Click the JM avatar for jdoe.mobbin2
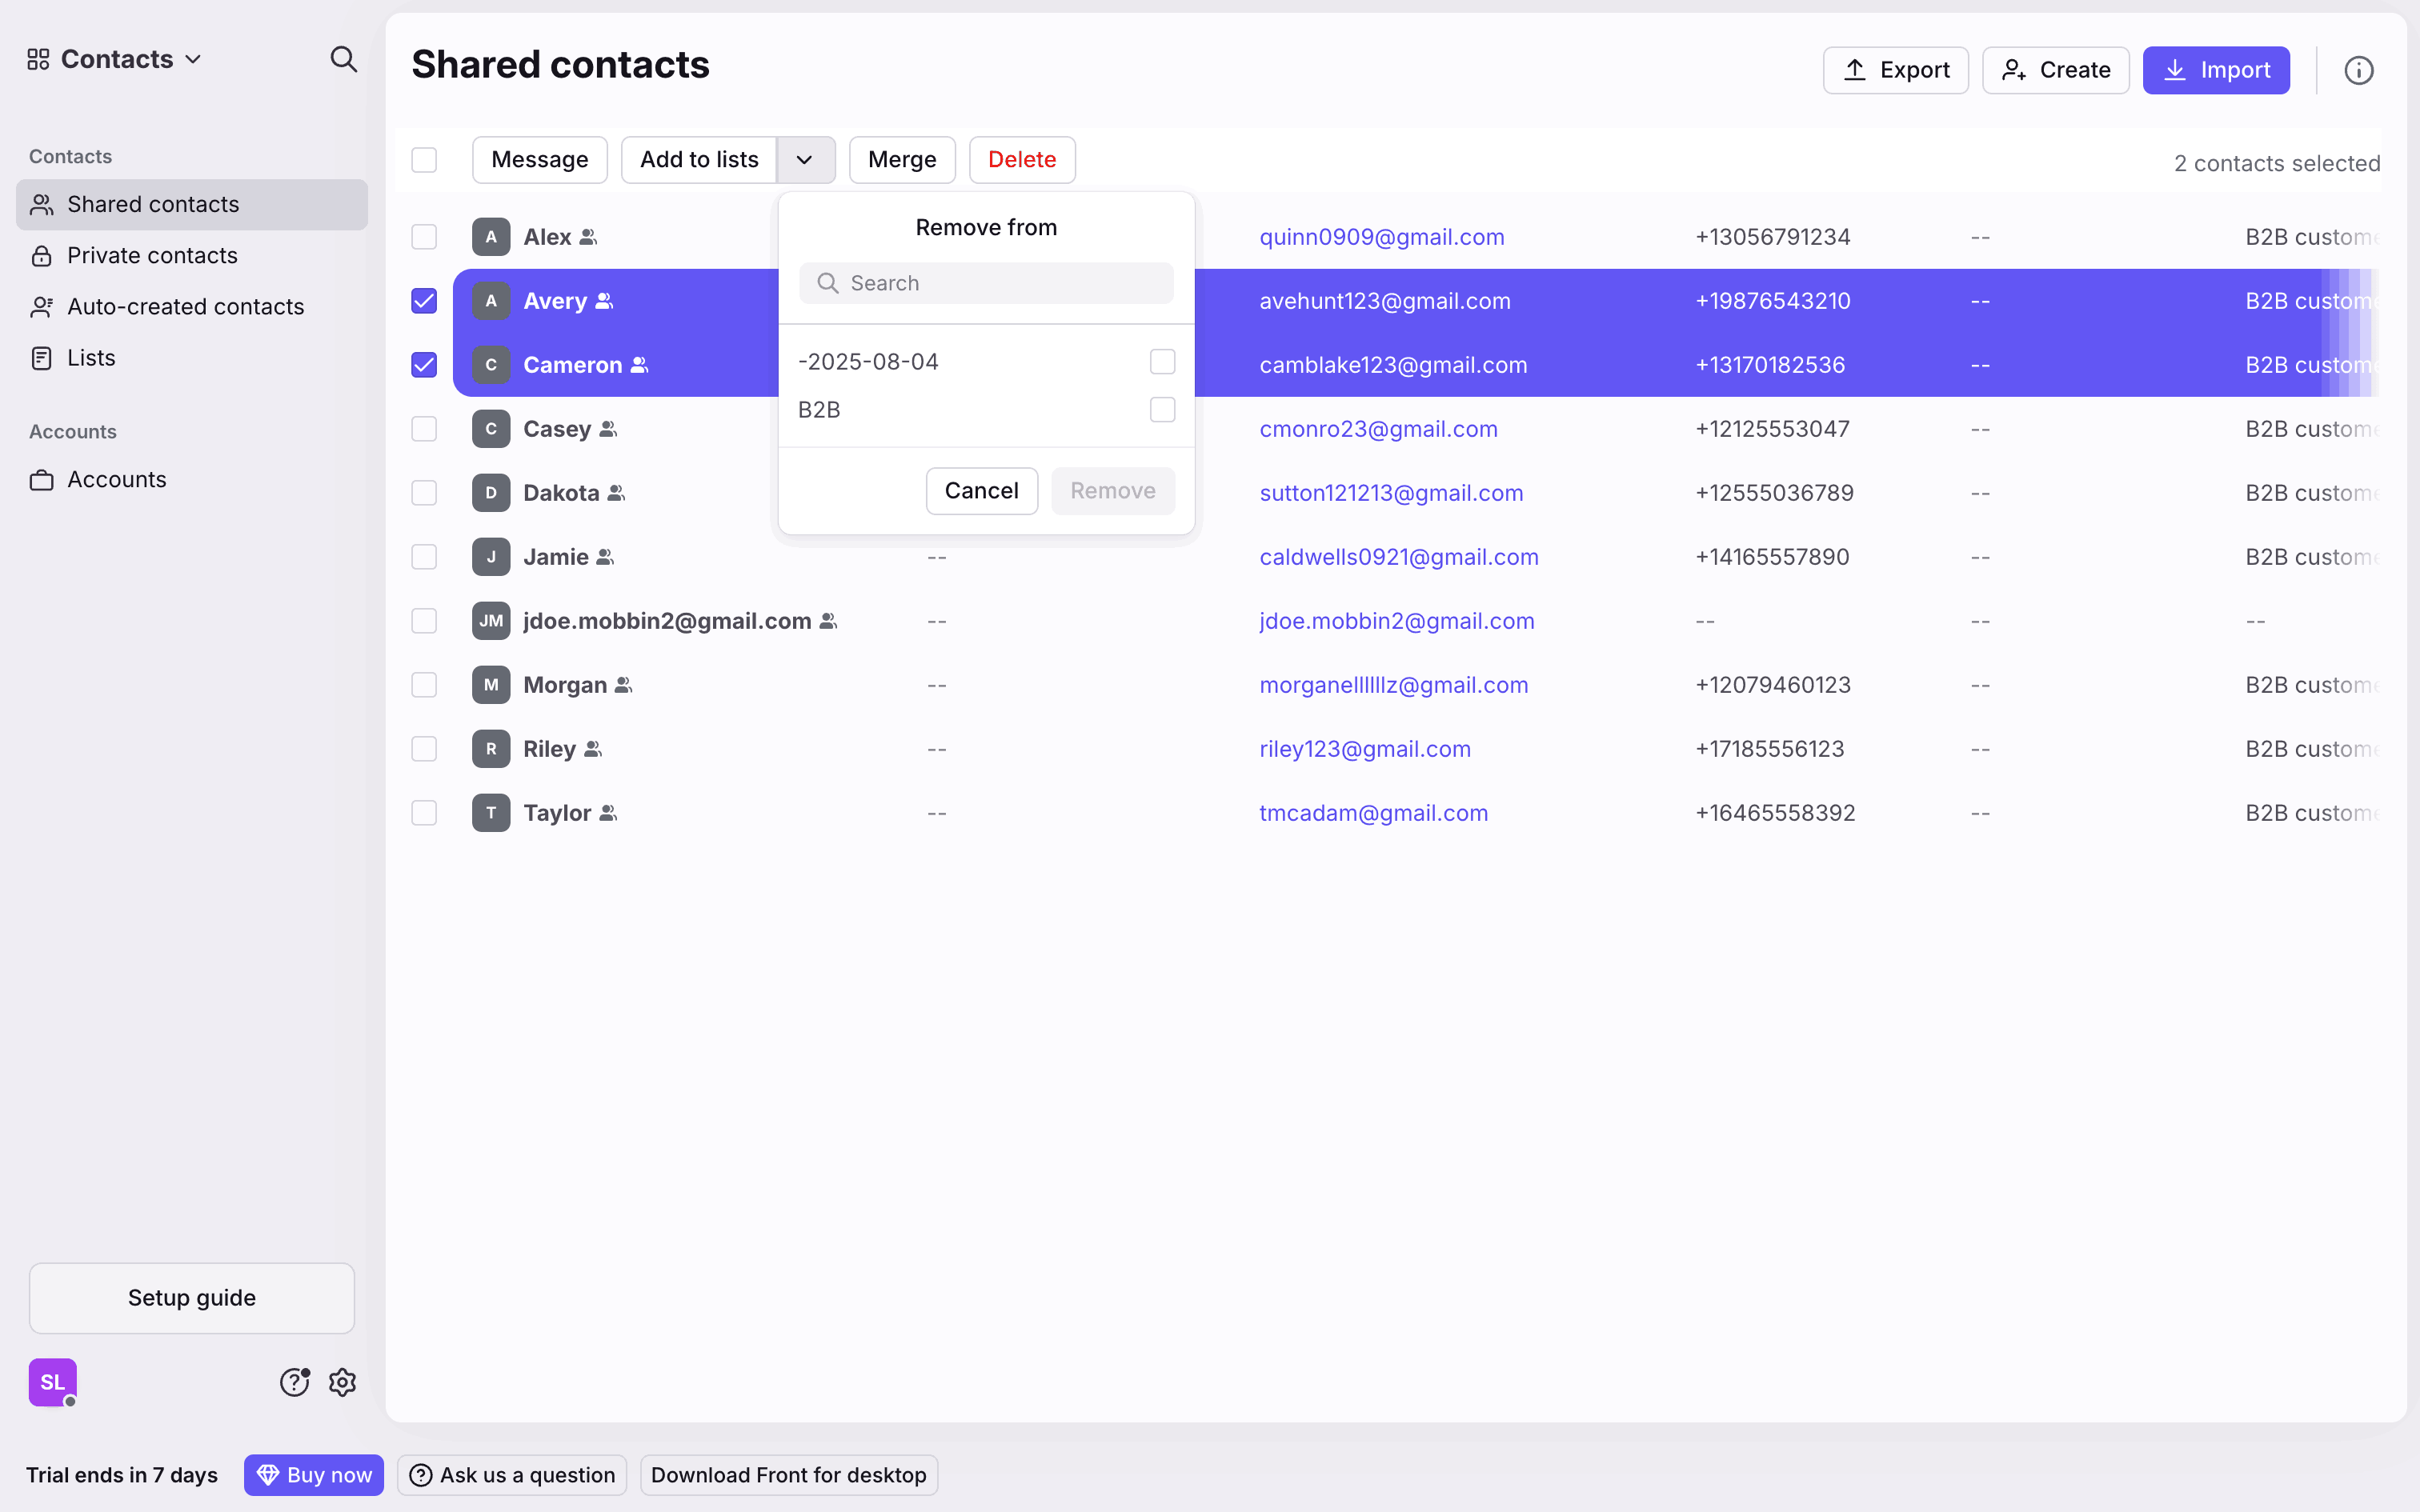Screen dimensions: 2420x1512 click(x=491, y=621)
